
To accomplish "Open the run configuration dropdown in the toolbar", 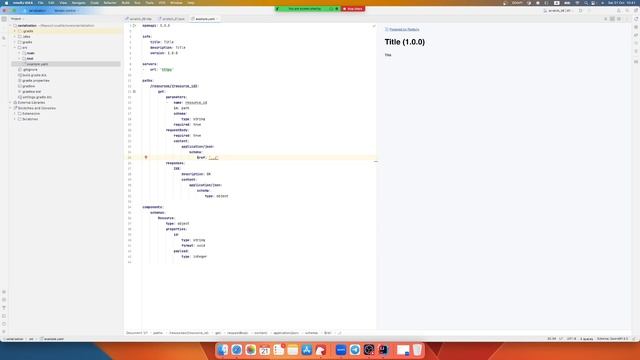I will pyautogui.click(x=558, y=11).
